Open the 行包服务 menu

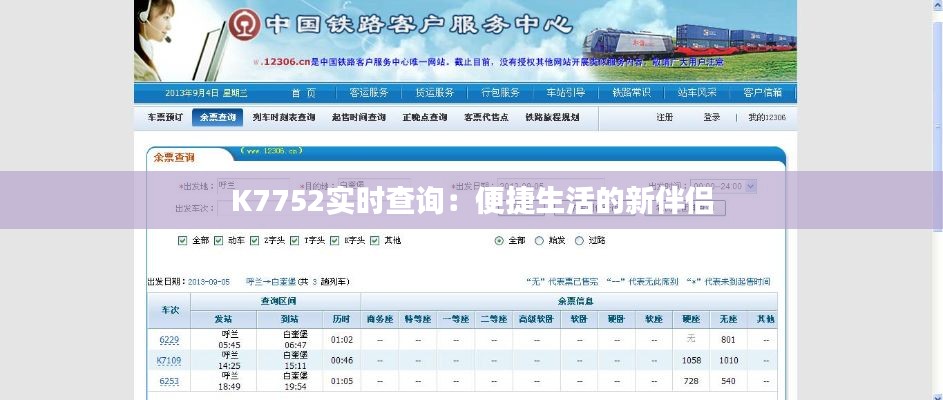(x=500, y=93)
